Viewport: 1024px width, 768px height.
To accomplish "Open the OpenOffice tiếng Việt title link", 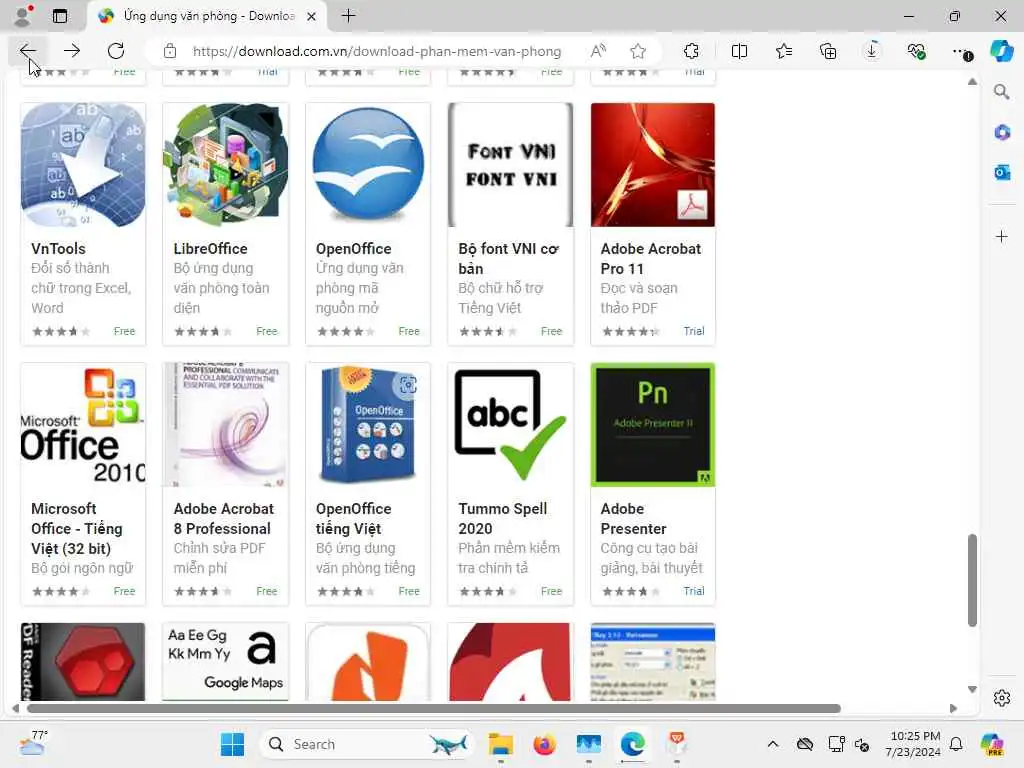I will point(353,519).
